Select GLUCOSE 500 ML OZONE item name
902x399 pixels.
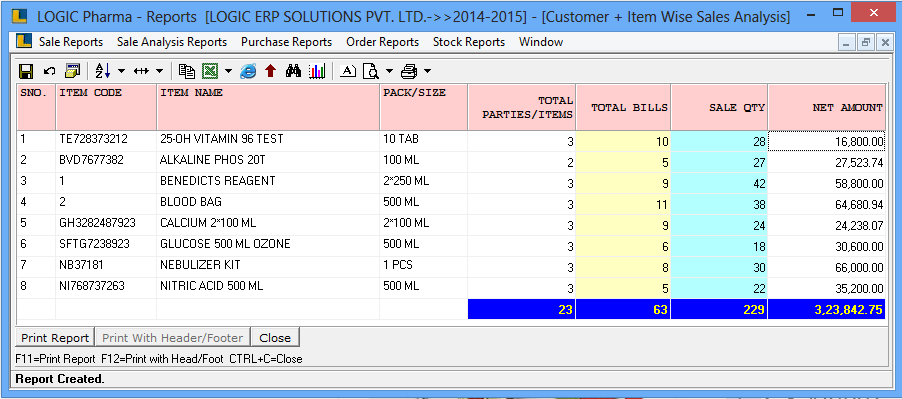click(x=225, y=244)
